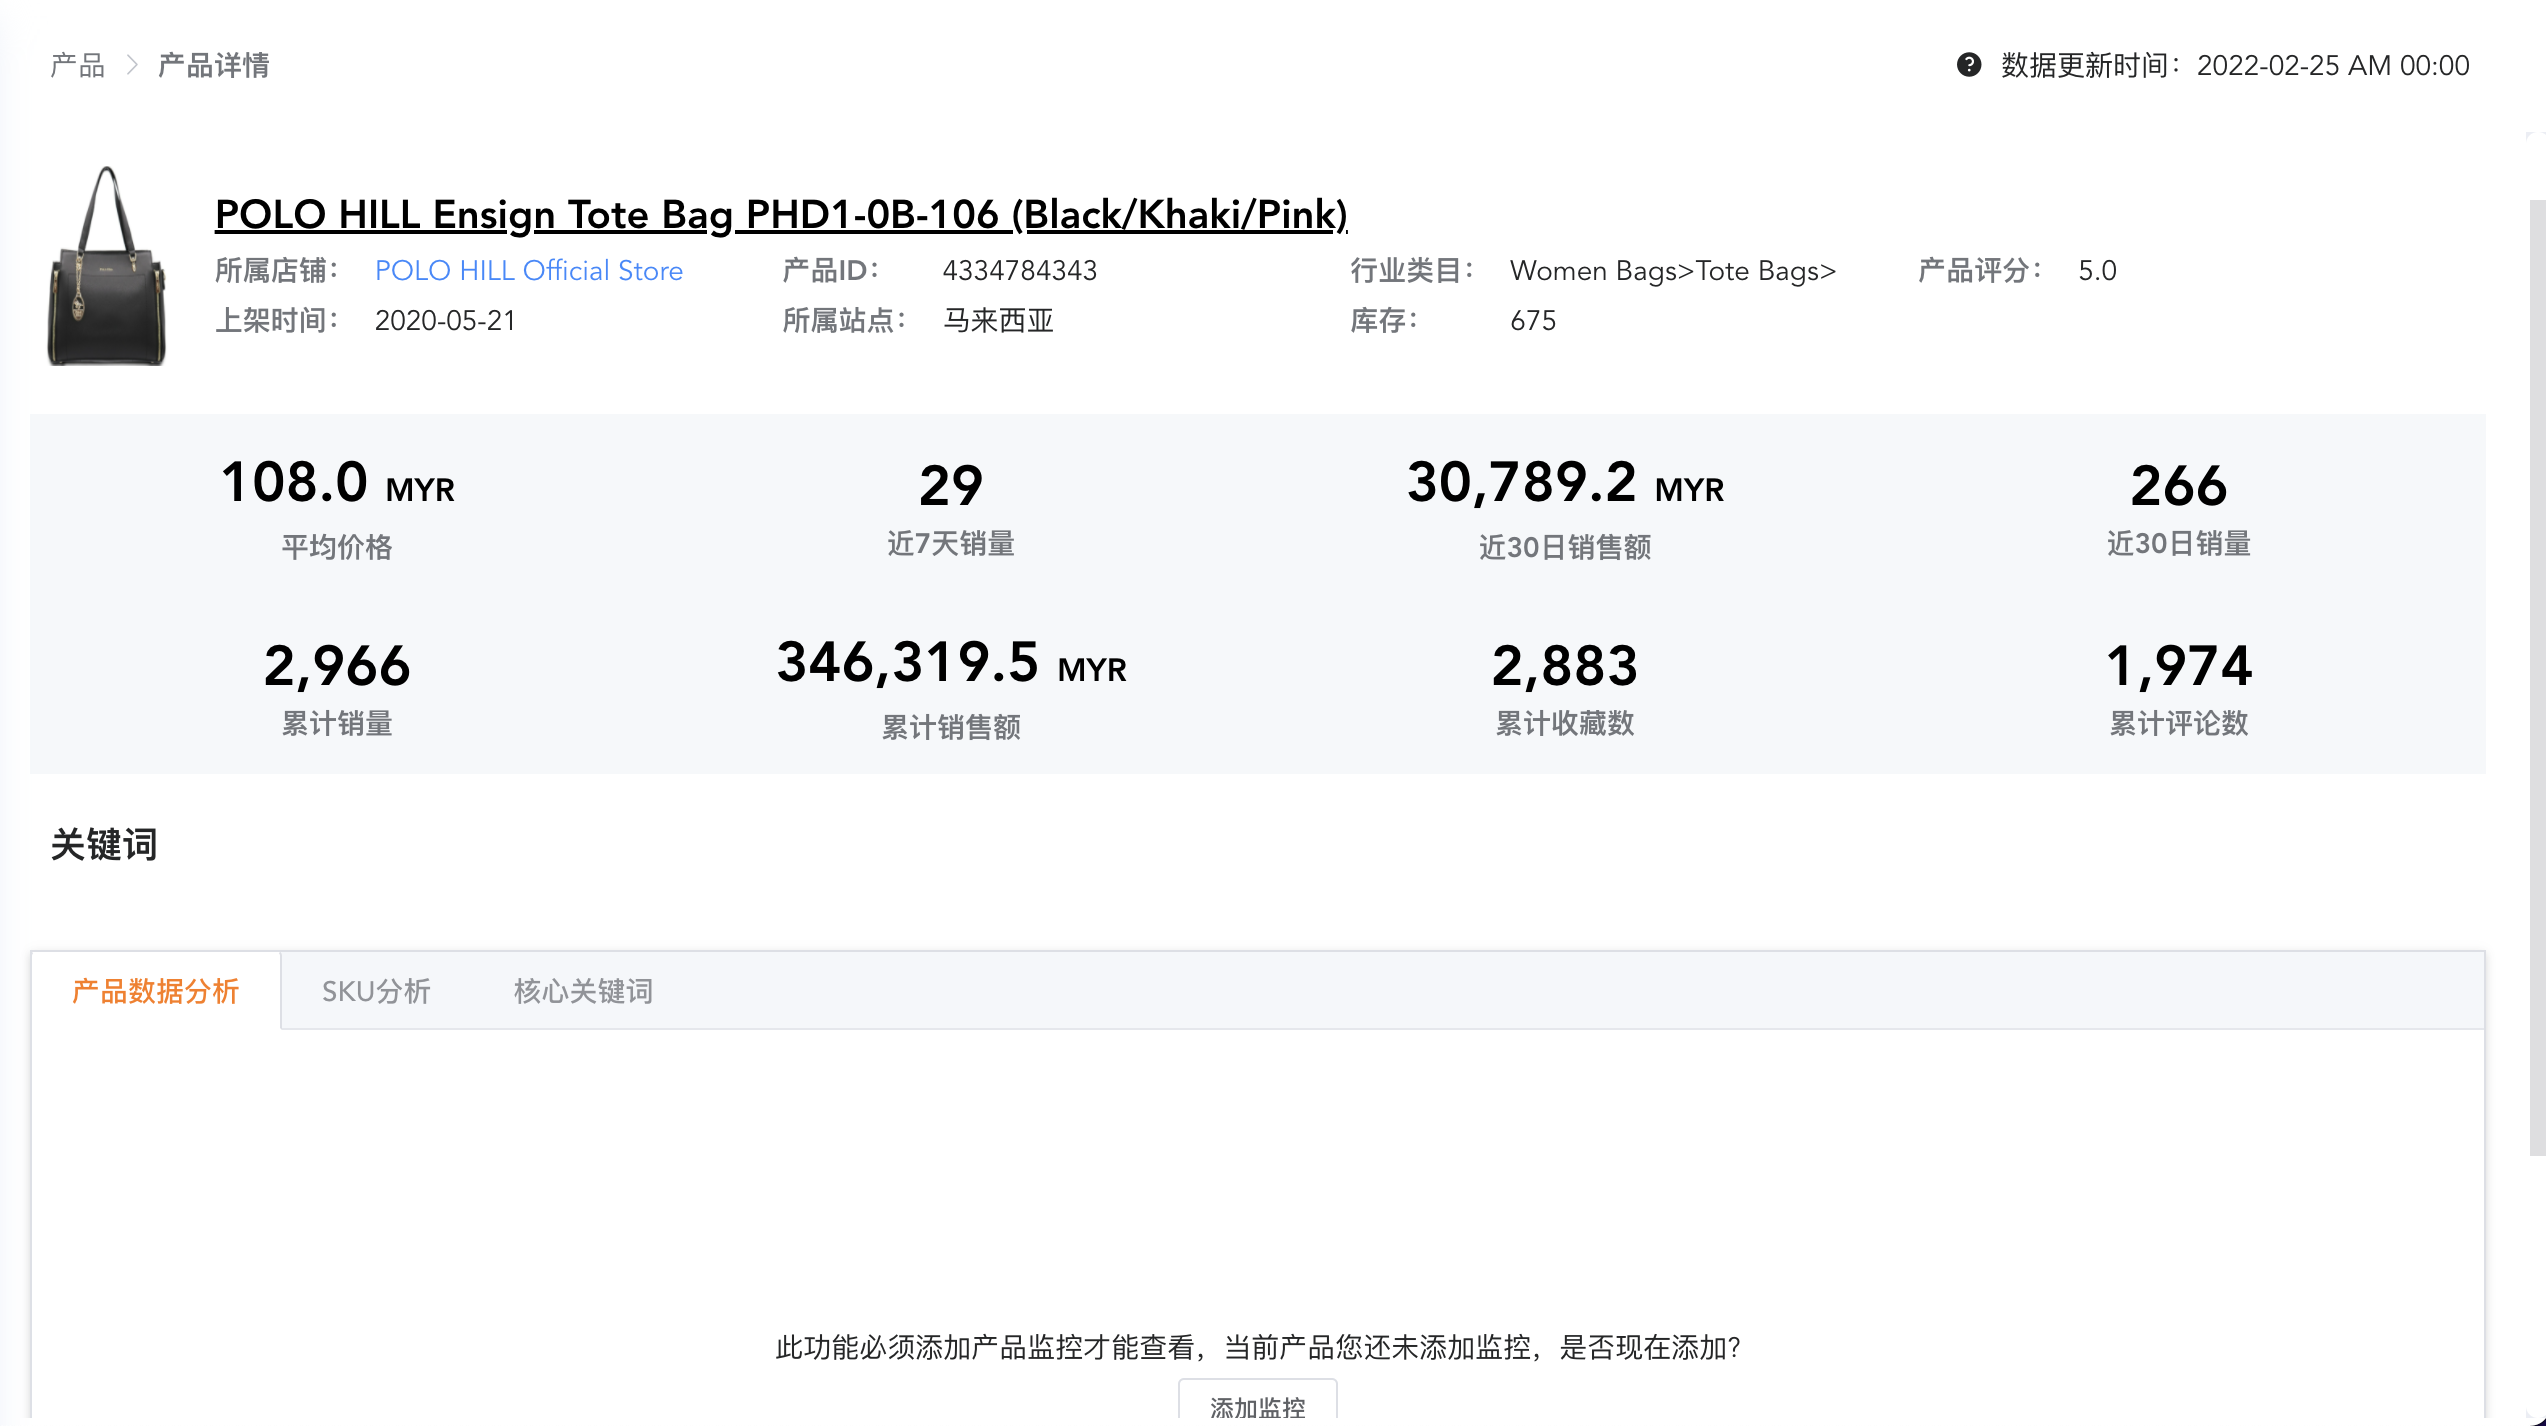The image size is (2546, 1426).
Task: Switch to the 产品数据分析 tab
Action: point(156,991)
